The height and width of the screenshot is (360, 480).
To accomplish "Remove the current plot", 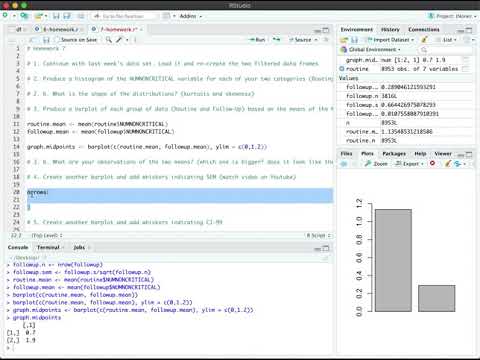I will click(x=432, y=163).
